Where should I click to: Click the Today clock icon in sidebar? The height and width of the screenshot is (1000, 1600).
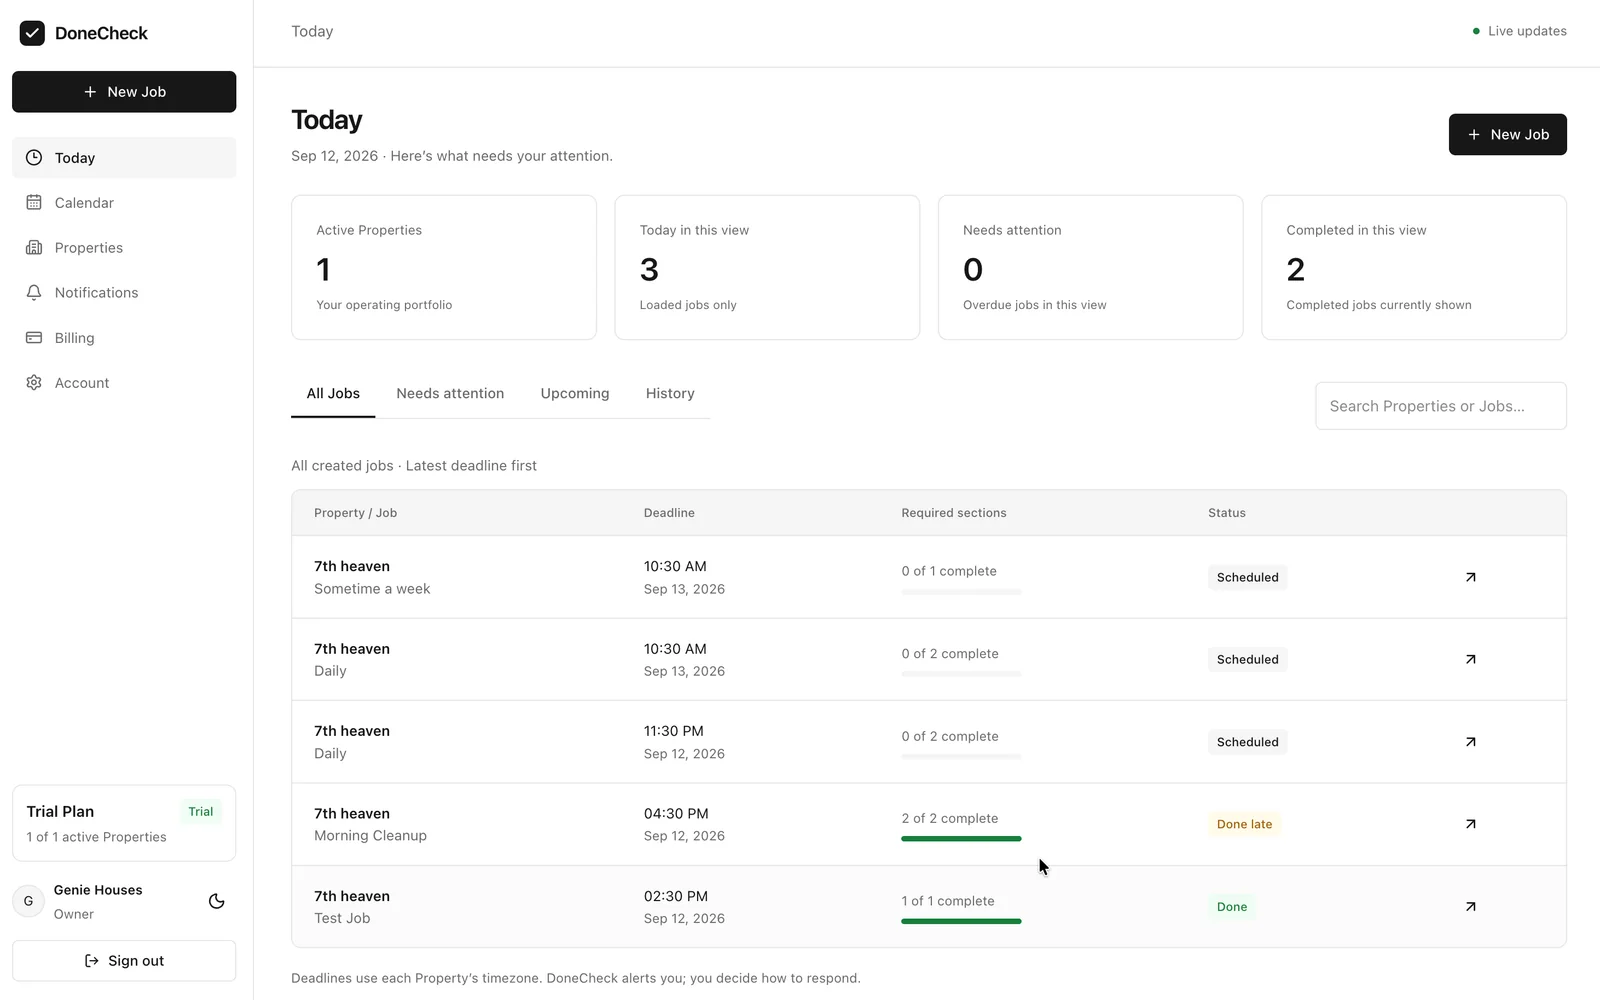point(34,158)
